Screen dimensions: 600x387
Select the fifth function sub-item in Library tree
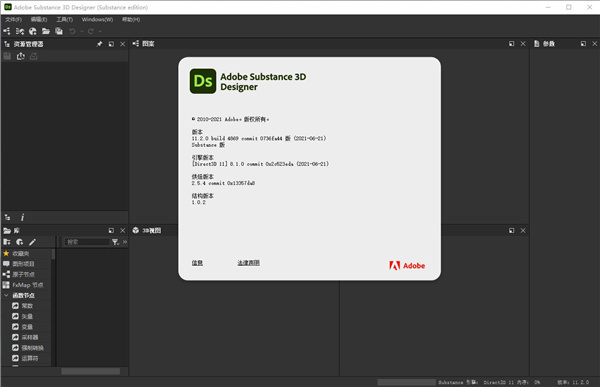(26, 348)
